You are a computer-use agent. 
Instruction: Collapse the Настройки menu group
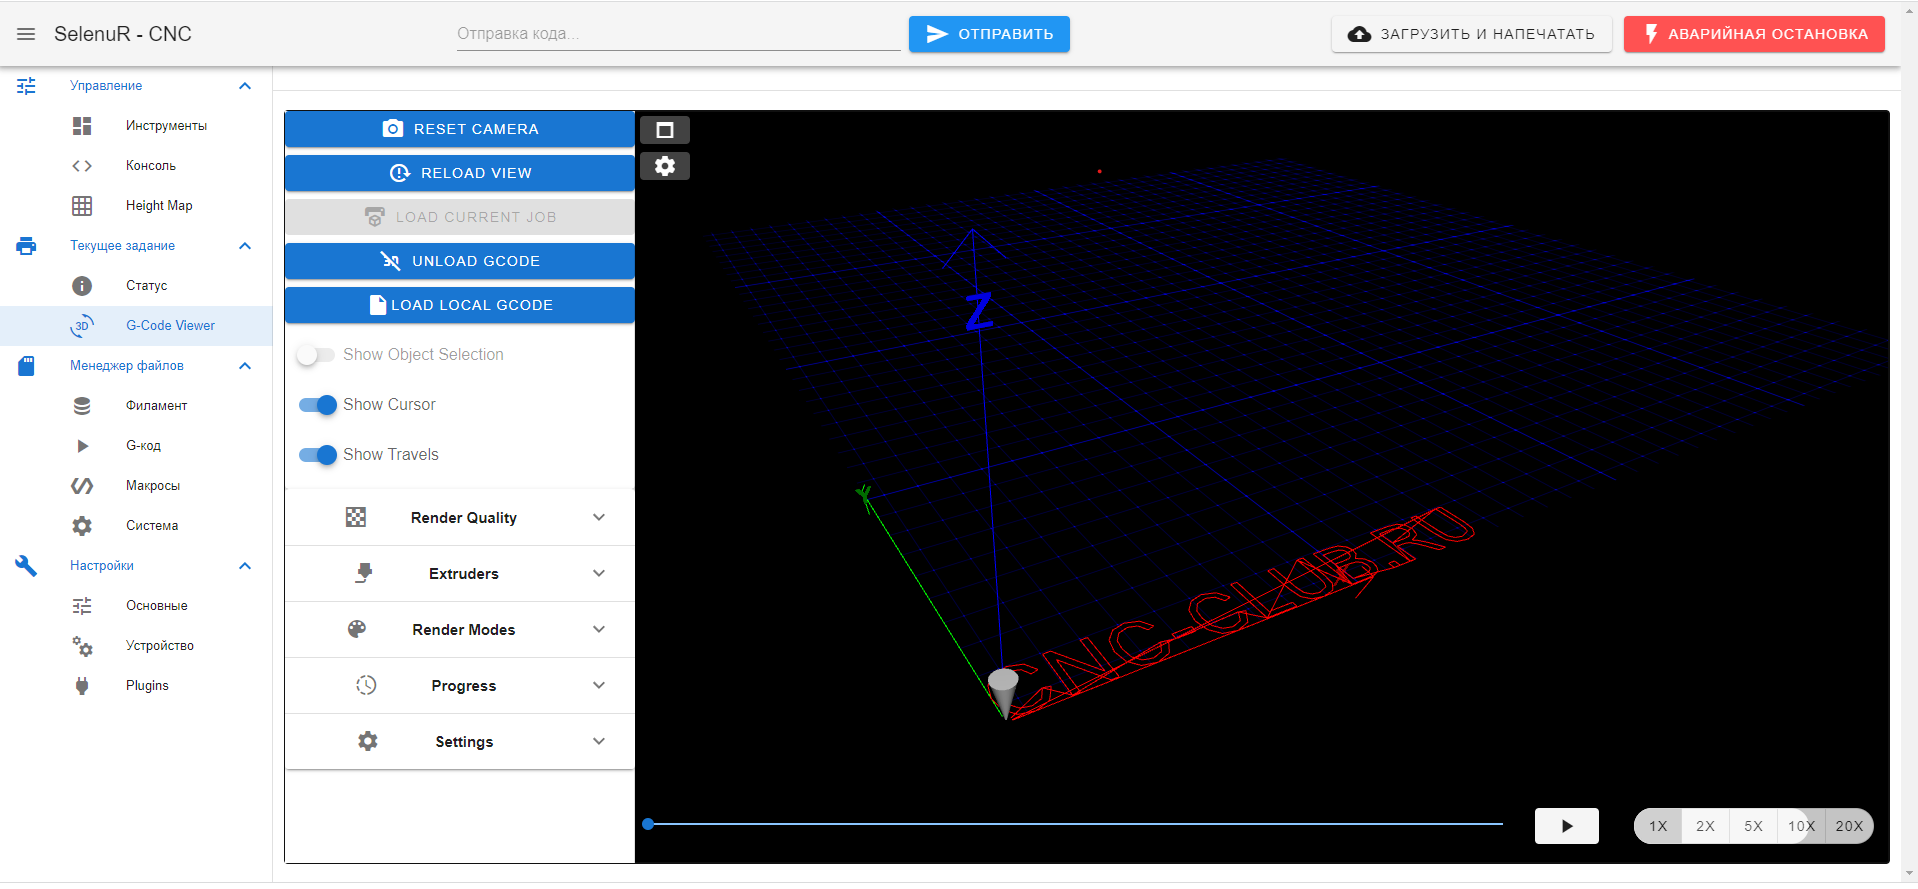click(245, 566)
